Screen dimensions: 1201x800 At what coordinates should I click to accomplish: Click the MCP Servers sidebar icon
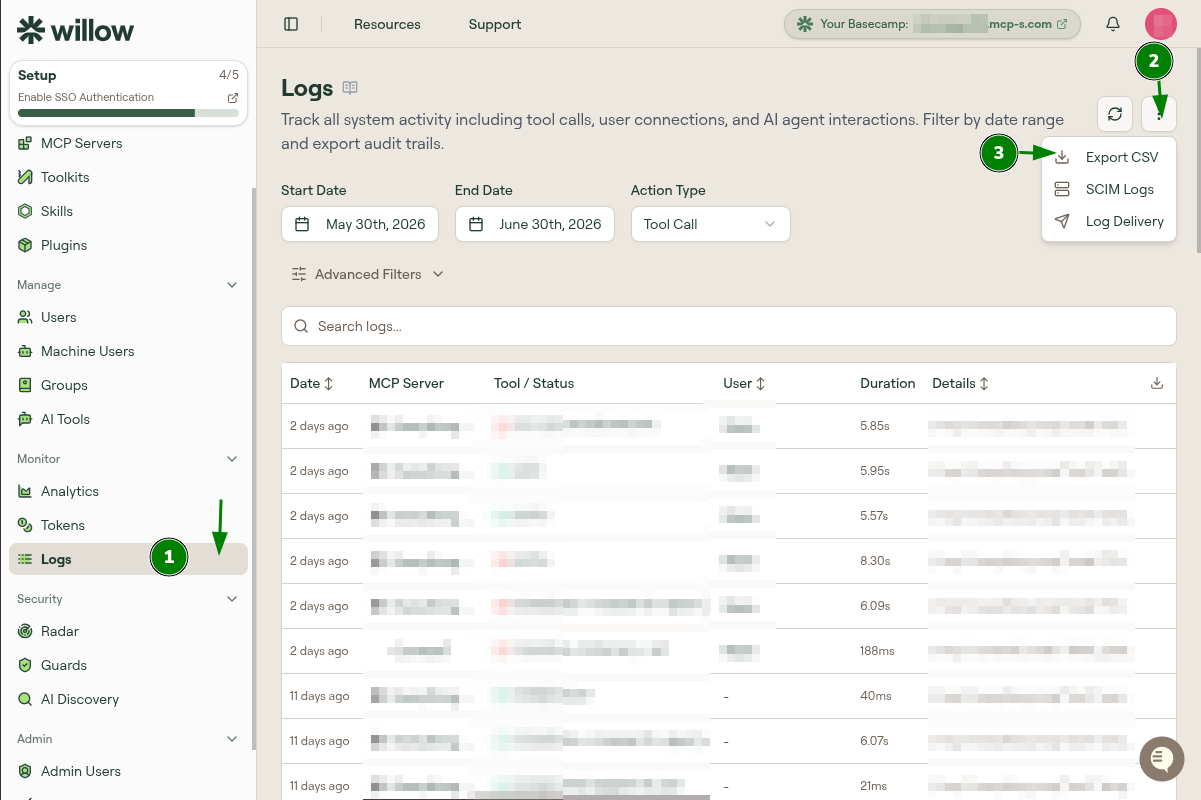click(x=25, y=143)
